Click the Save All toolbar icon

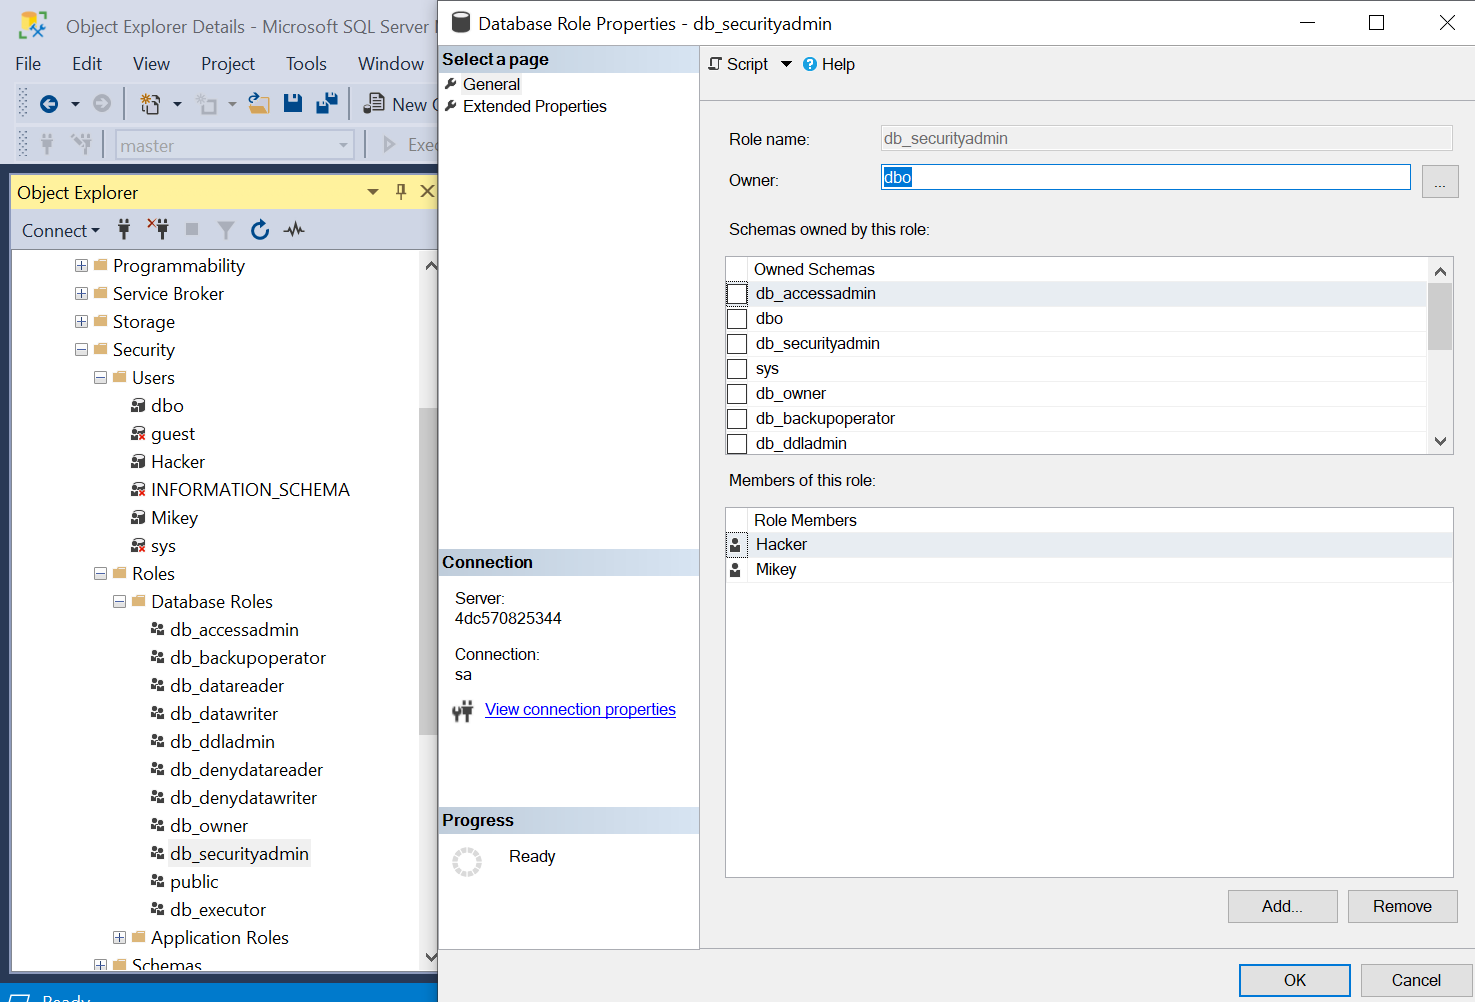click(x=326, y=103)
